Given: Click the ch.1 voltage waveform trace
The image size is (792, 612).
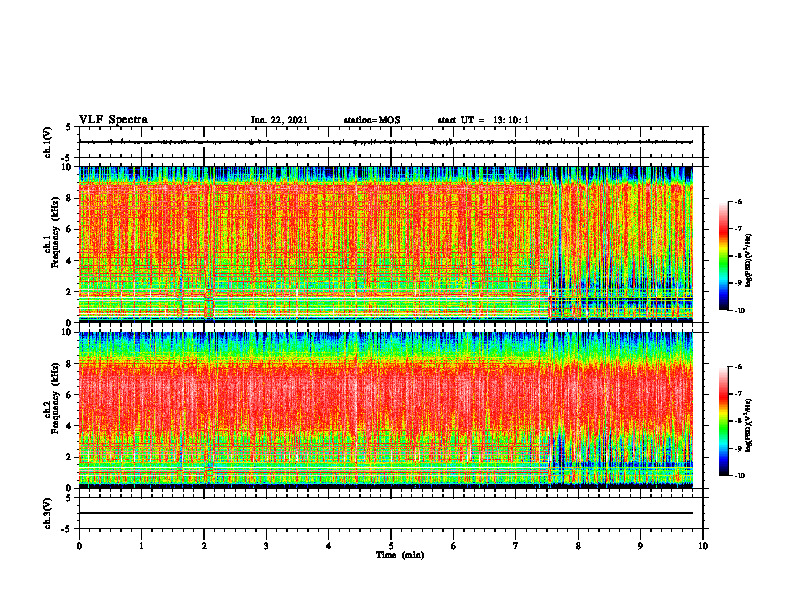Looking at the screenshot, I should pyautogui.click(x=385, y=142).
